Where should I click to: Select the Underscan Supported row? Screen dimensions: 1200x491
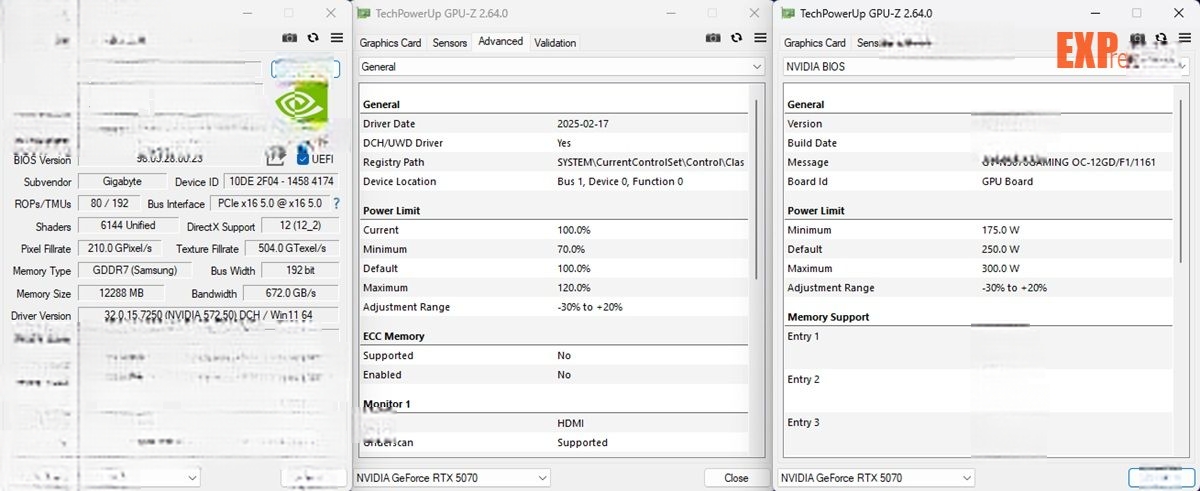click(x=553, y=442)
